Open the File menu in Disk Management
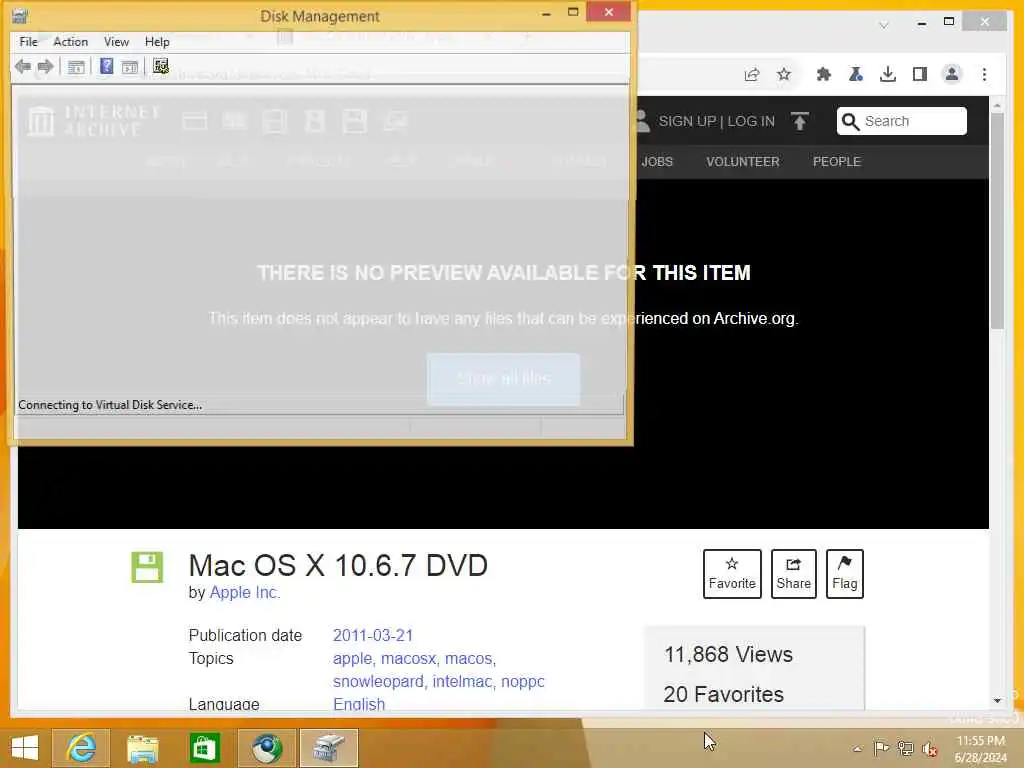1024x768 pixels. click(28, 42)
